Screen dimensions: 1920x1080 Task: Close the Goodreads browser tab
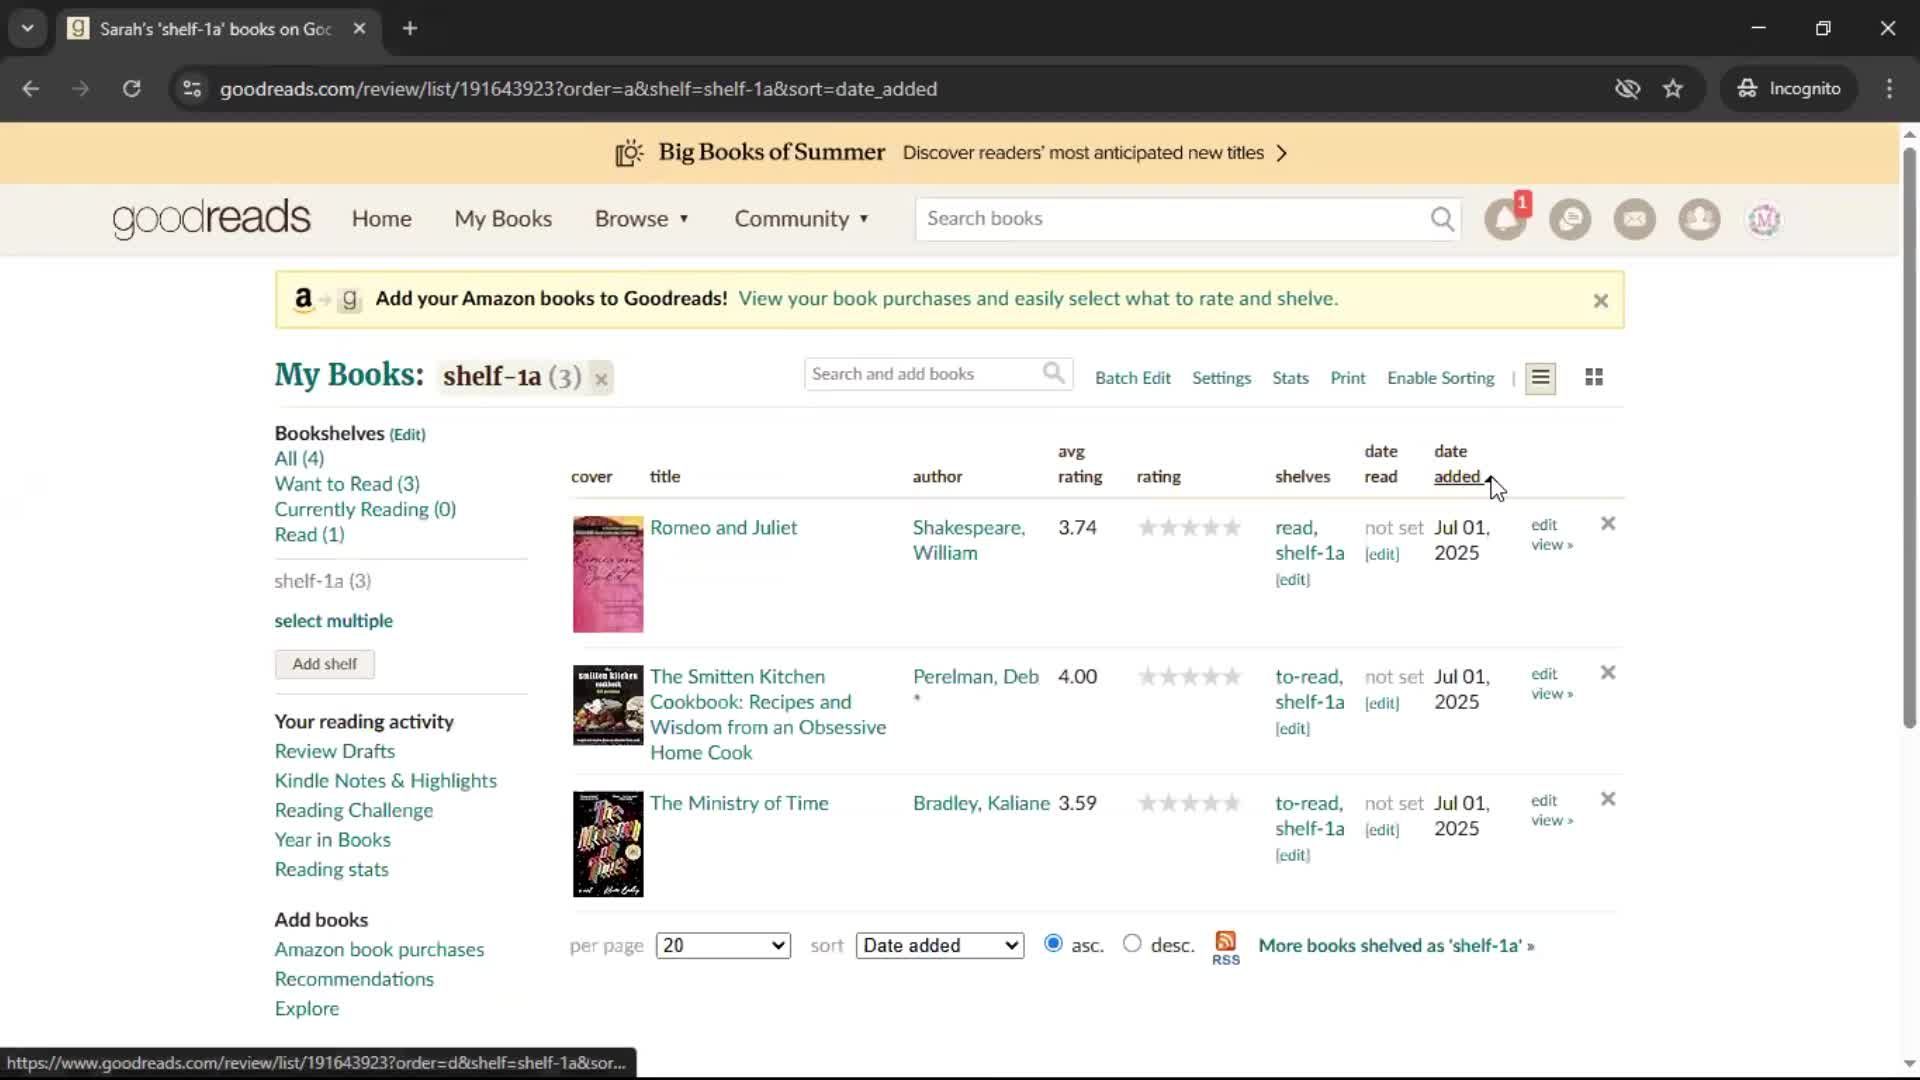click(359, 29)
